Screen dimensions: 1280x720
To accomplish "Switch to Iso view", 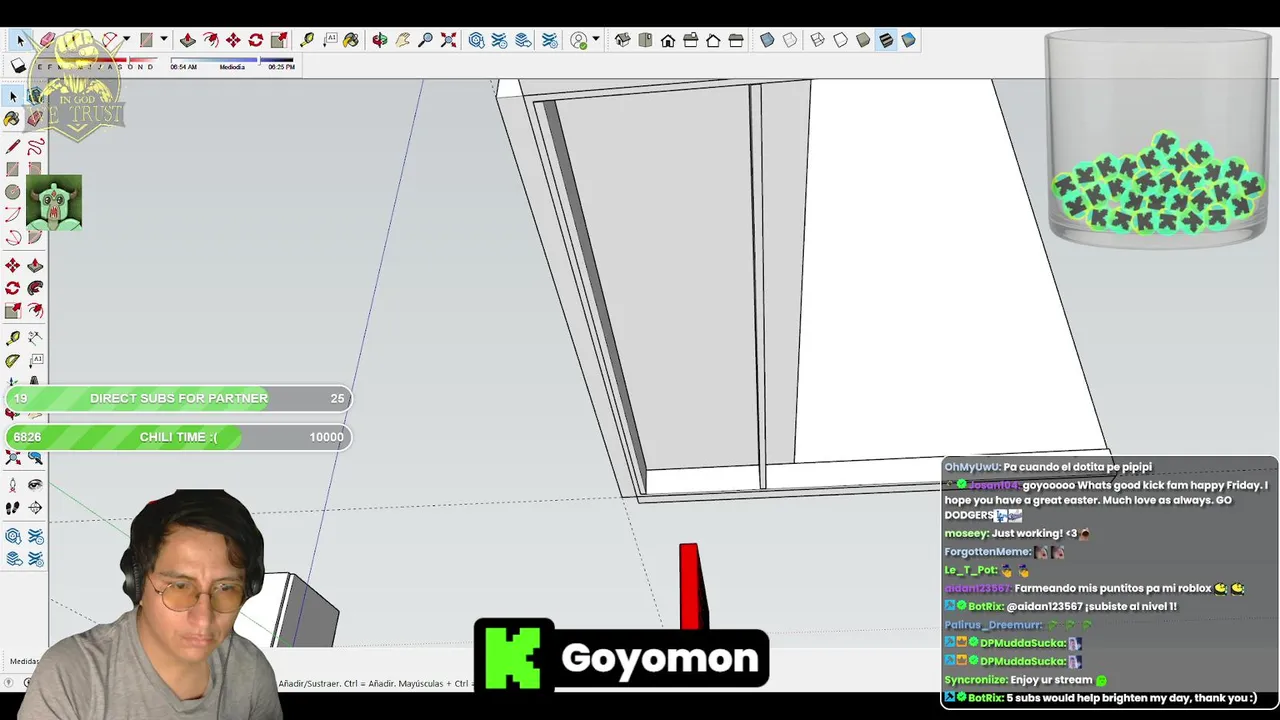I will coord(622,40).
